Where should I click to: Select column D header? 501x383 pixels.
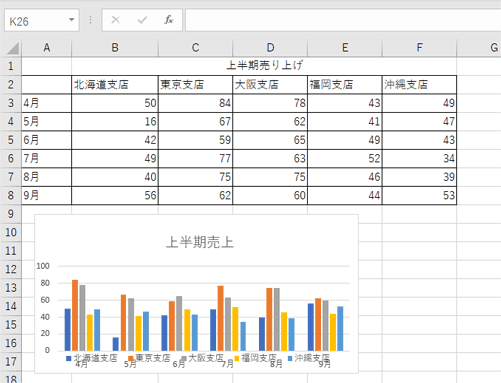click(270, 48)
